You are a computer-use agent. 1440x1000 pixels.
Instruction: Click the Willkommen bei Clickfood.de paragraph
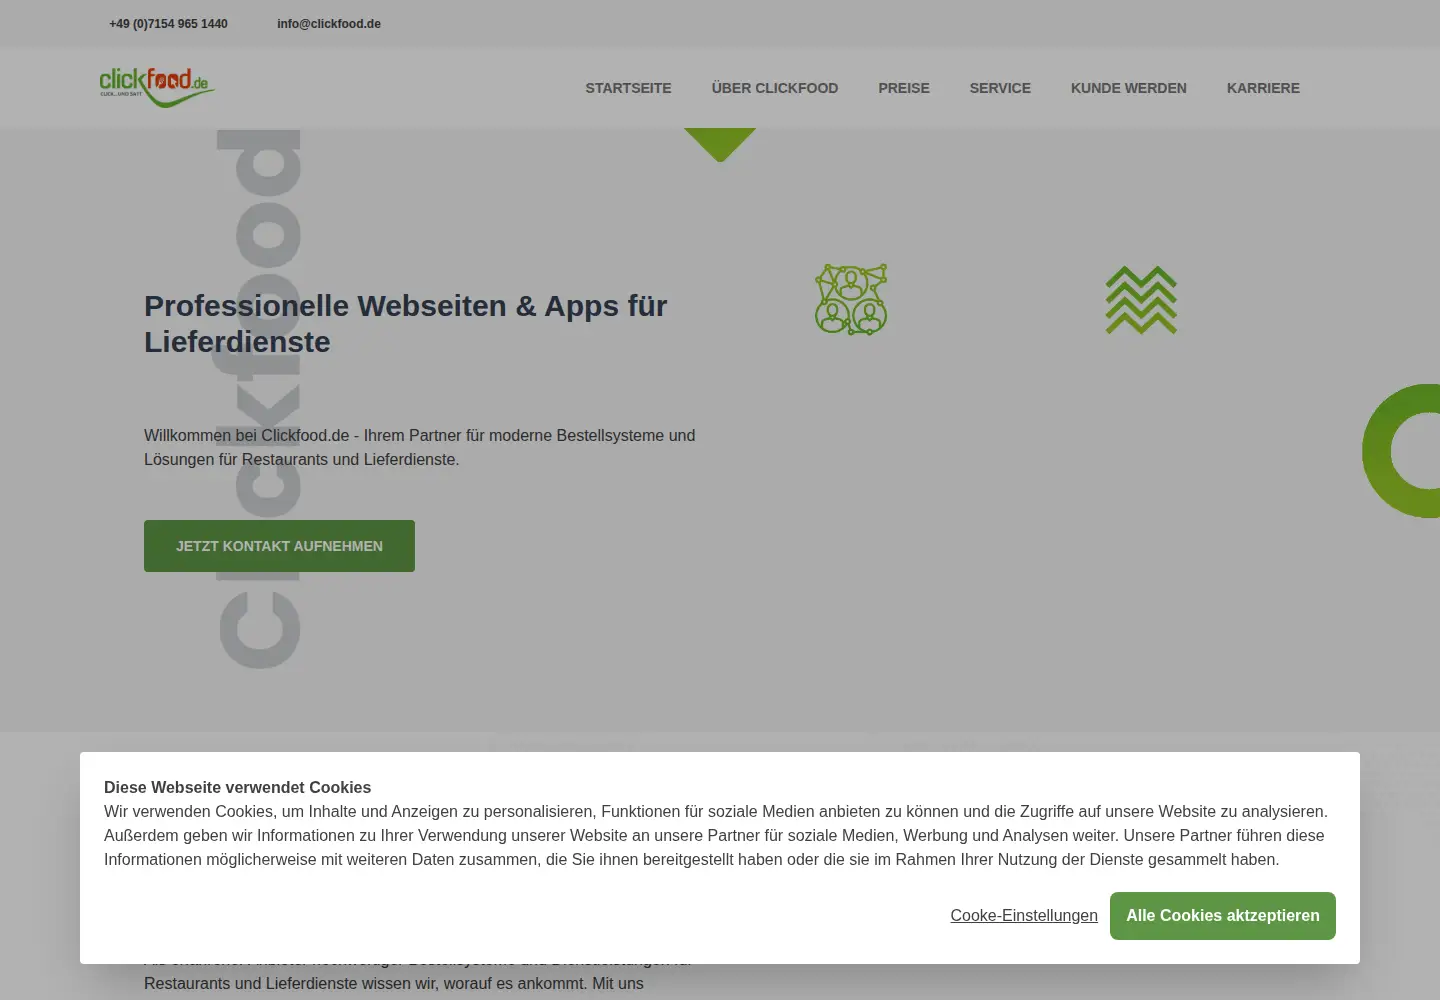pyautogui.click(x=419, y=448)
